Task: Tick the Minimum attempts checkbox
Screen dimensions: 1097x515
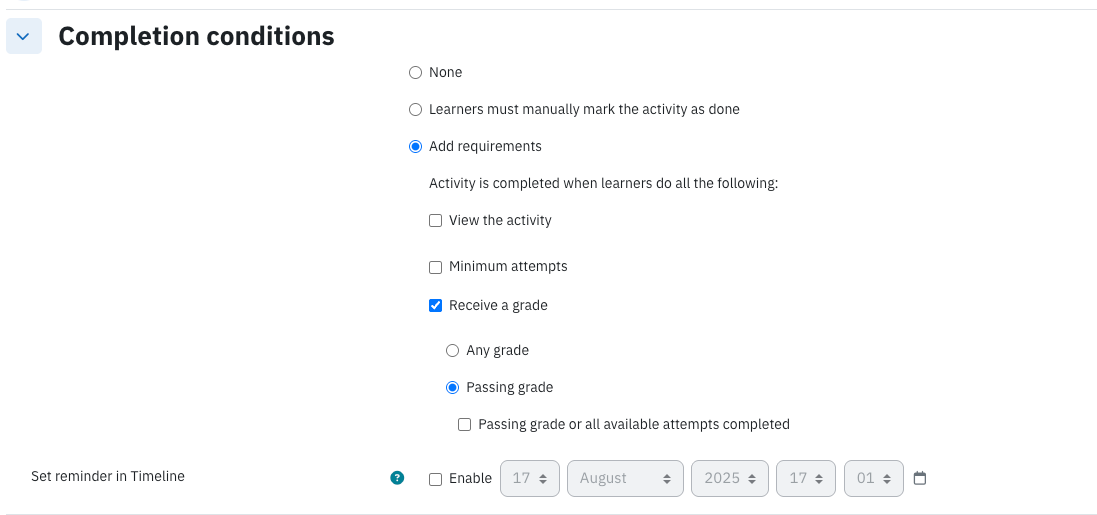Action: click(435, 267)
